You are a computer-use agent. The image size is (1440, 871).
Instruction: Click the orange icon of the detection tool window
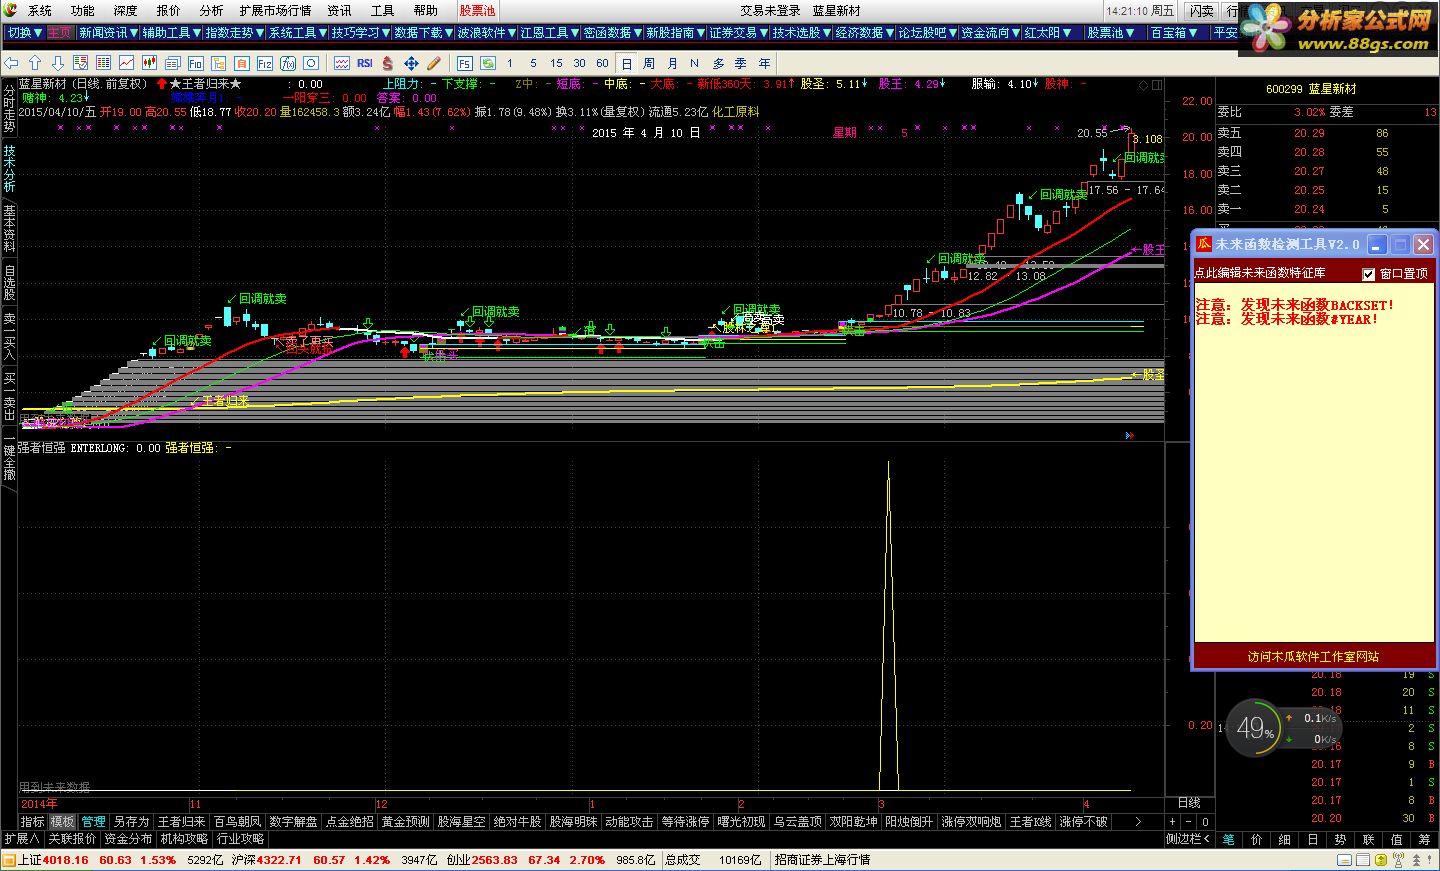pos(1204,244)
